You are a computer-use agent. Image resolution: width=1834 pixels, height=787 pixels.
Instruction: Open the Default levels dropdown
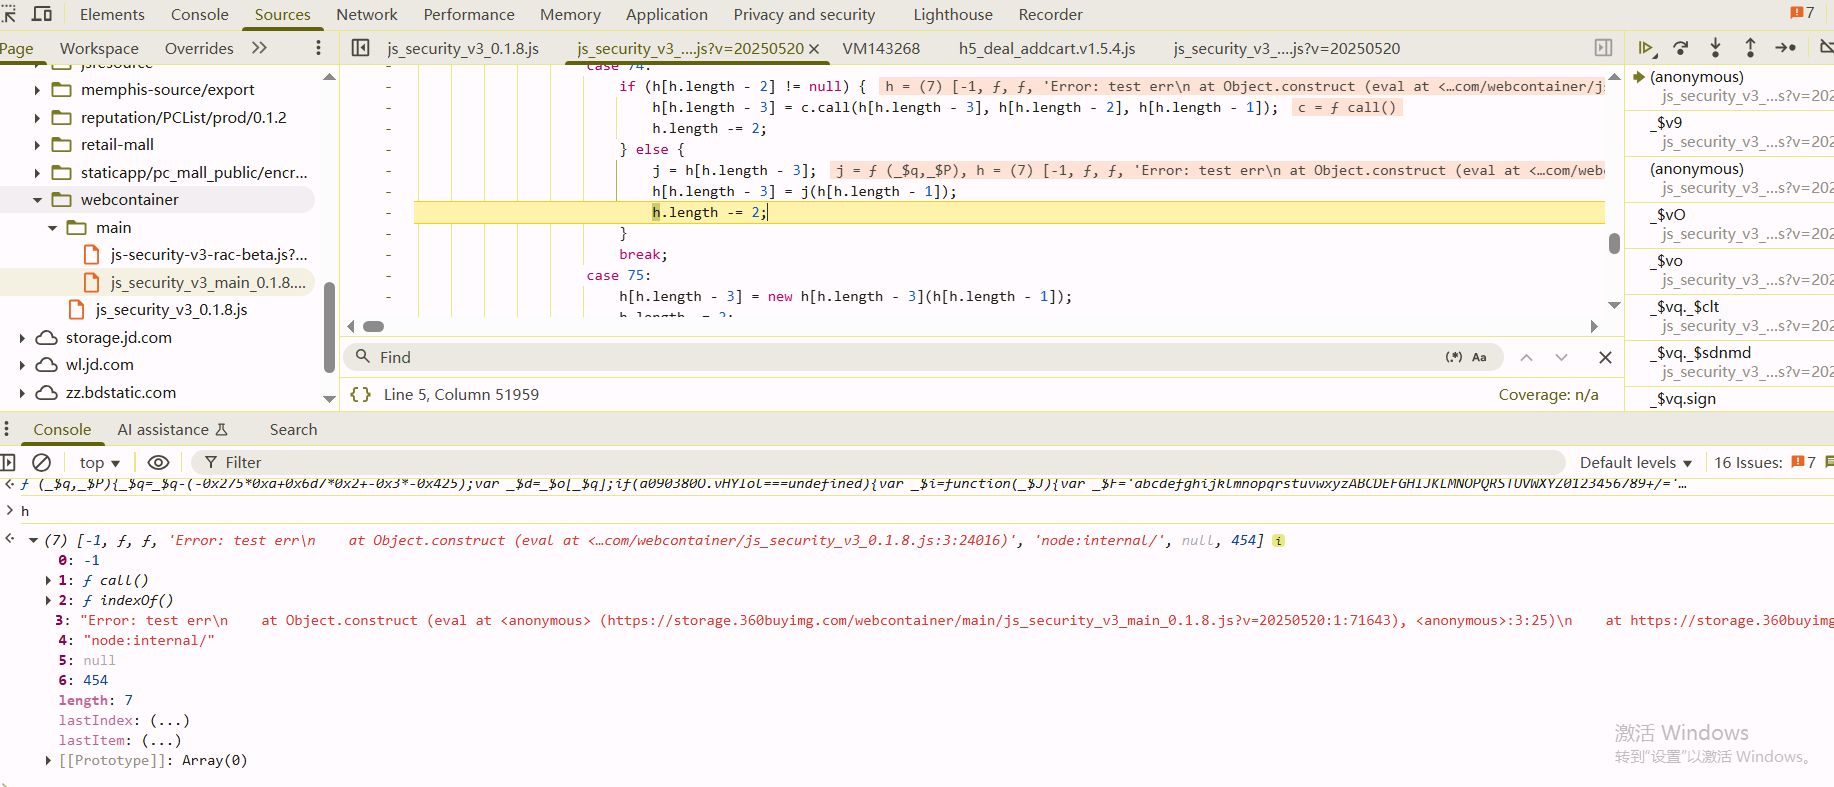1635,462
